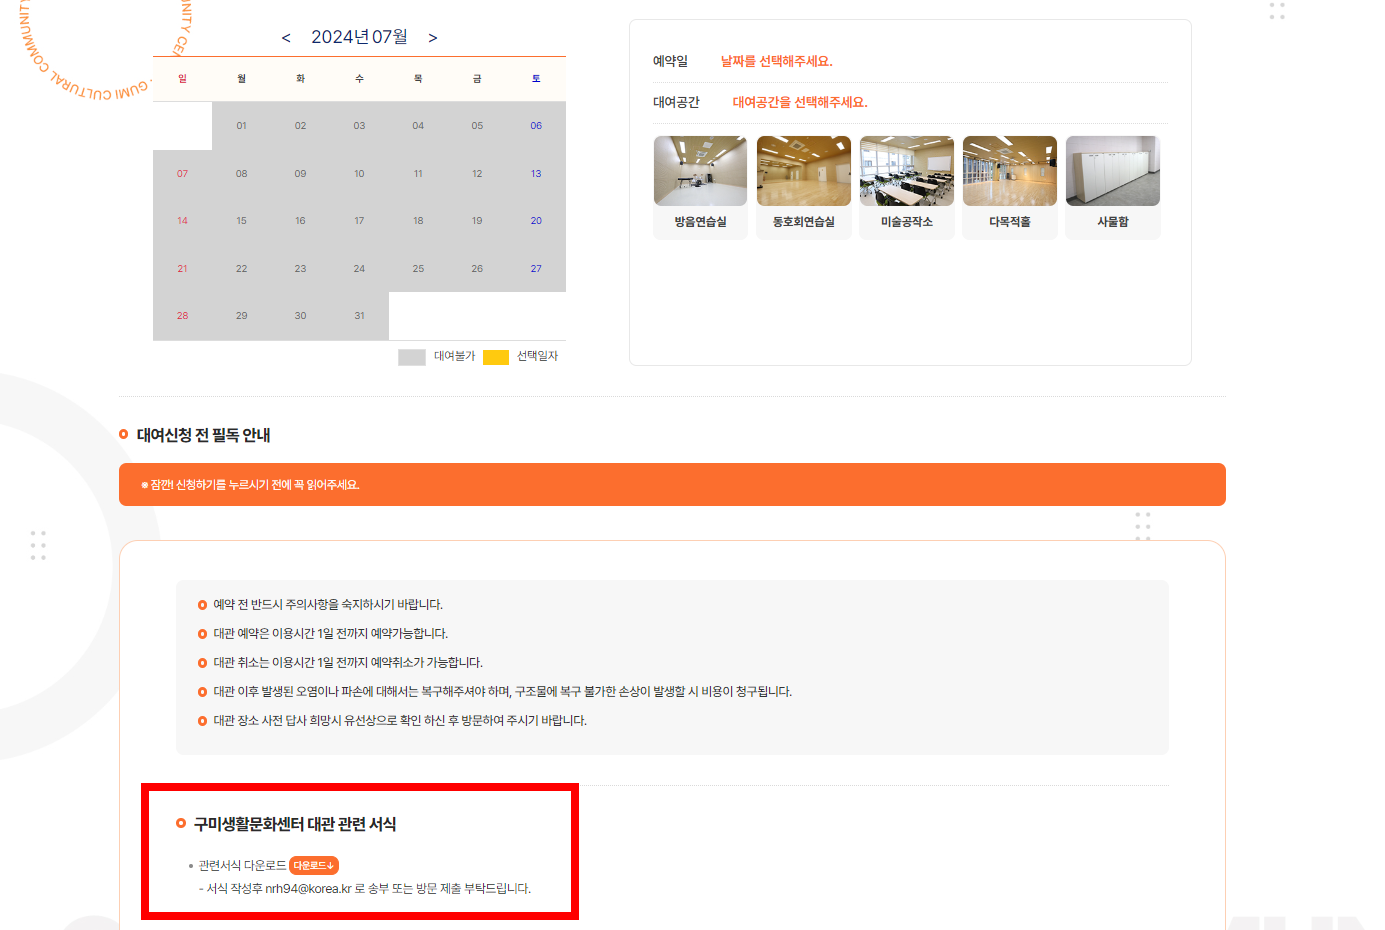This screenshot has height=930, width=1385.
Task: Click the yellow 선택일자 legend swatch
Action: pyautogui.click(x=496, y=357)
